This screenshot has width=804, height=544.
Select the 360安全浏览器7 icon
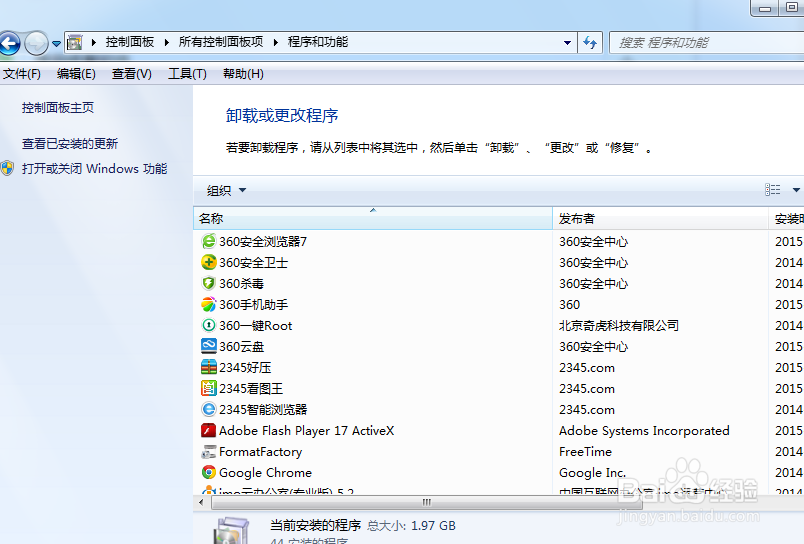coord(209,241)
